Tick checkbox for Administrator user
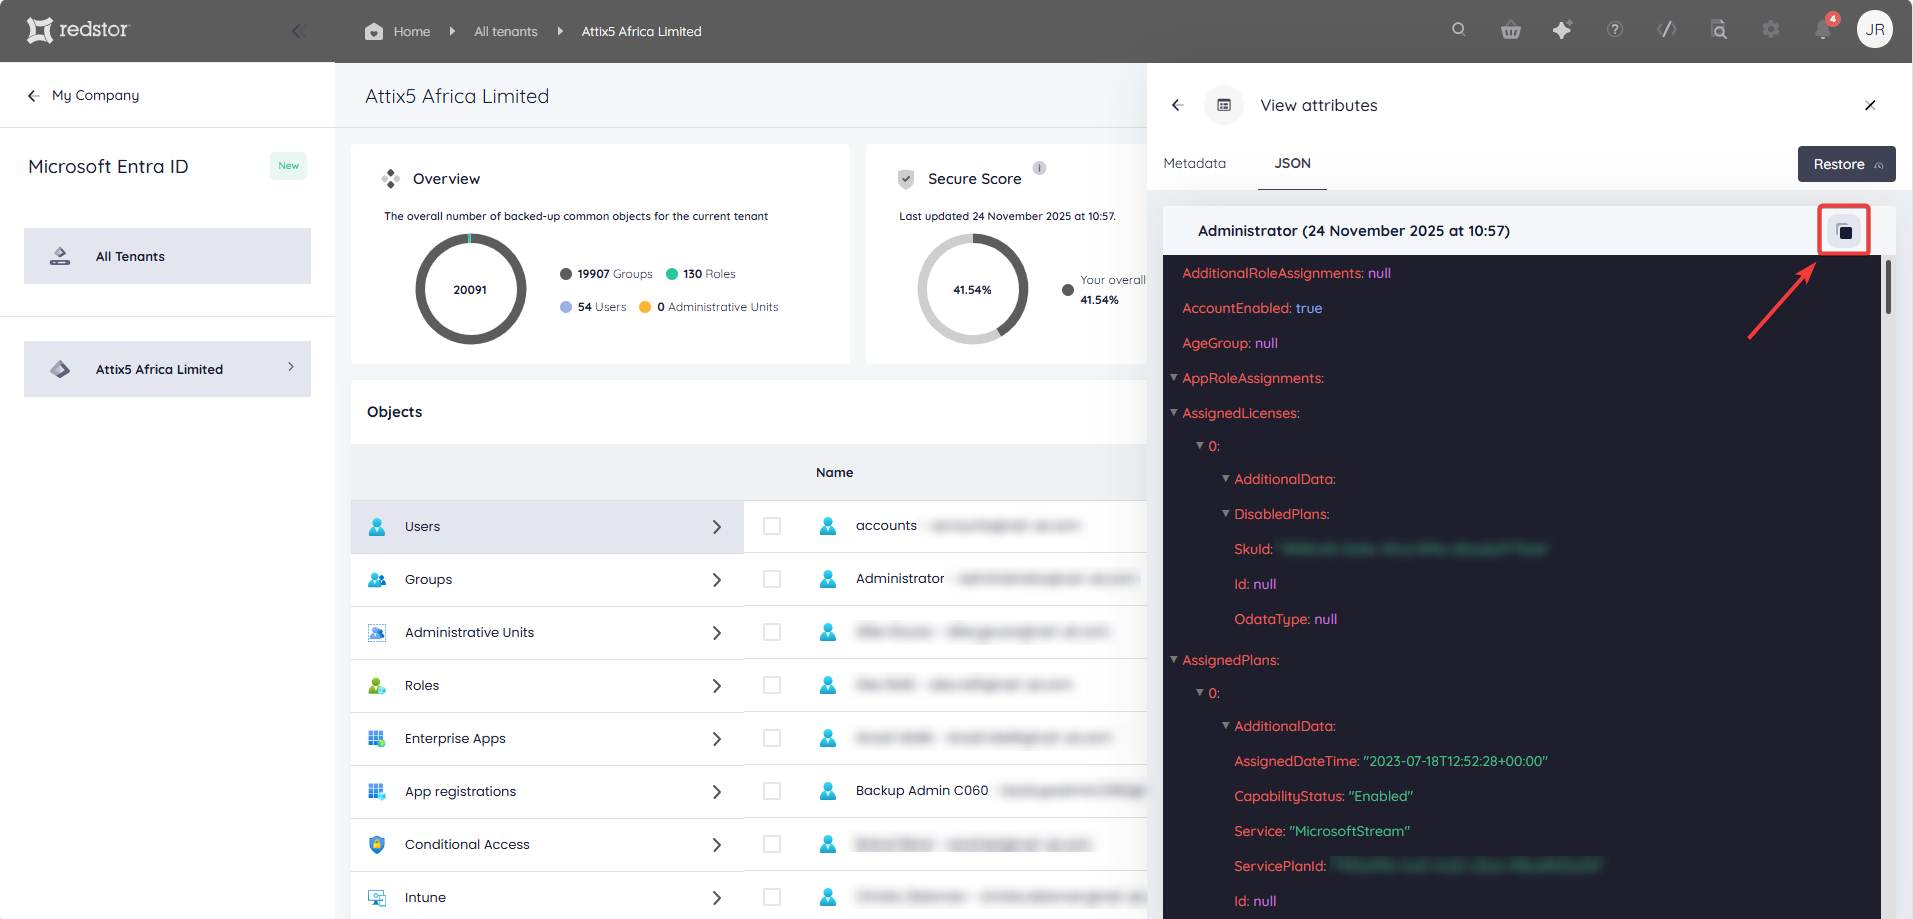Image resolution: width=1913 pixels, height=919 pixels. pos(772,579)
